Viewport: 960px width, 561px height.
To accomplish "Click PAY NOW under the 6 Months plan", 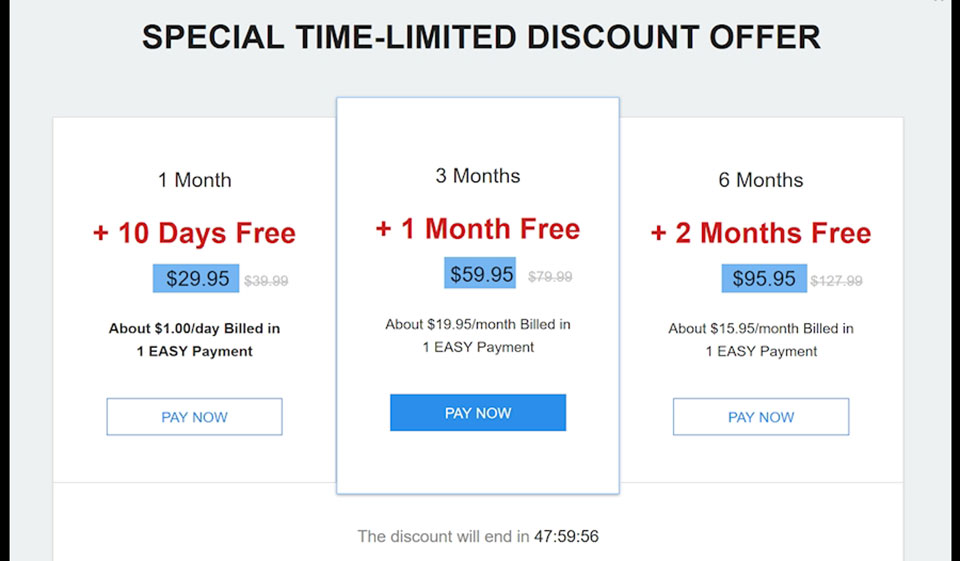I will 761,417.
